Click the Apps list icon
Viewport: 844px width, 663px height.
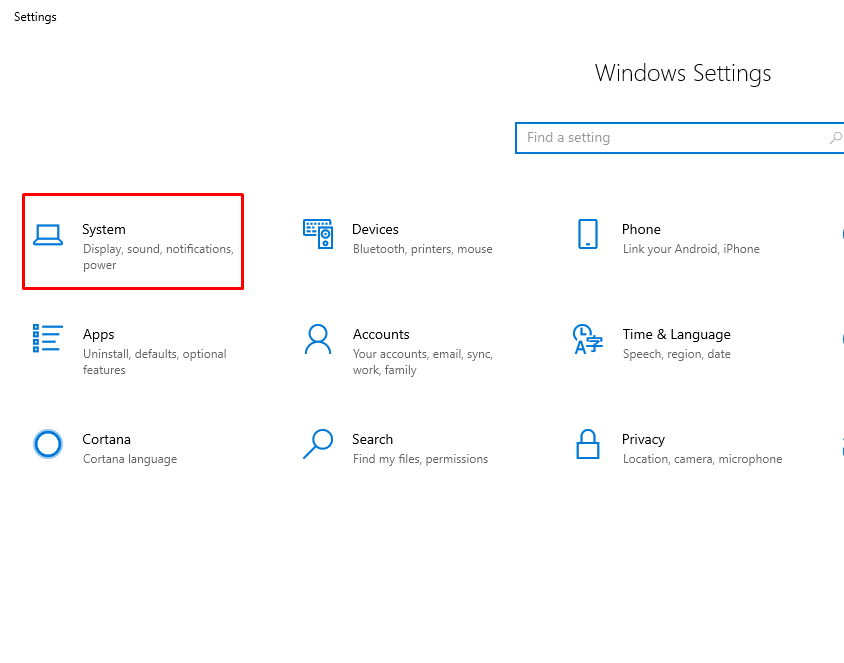click(x=48, y=339)
